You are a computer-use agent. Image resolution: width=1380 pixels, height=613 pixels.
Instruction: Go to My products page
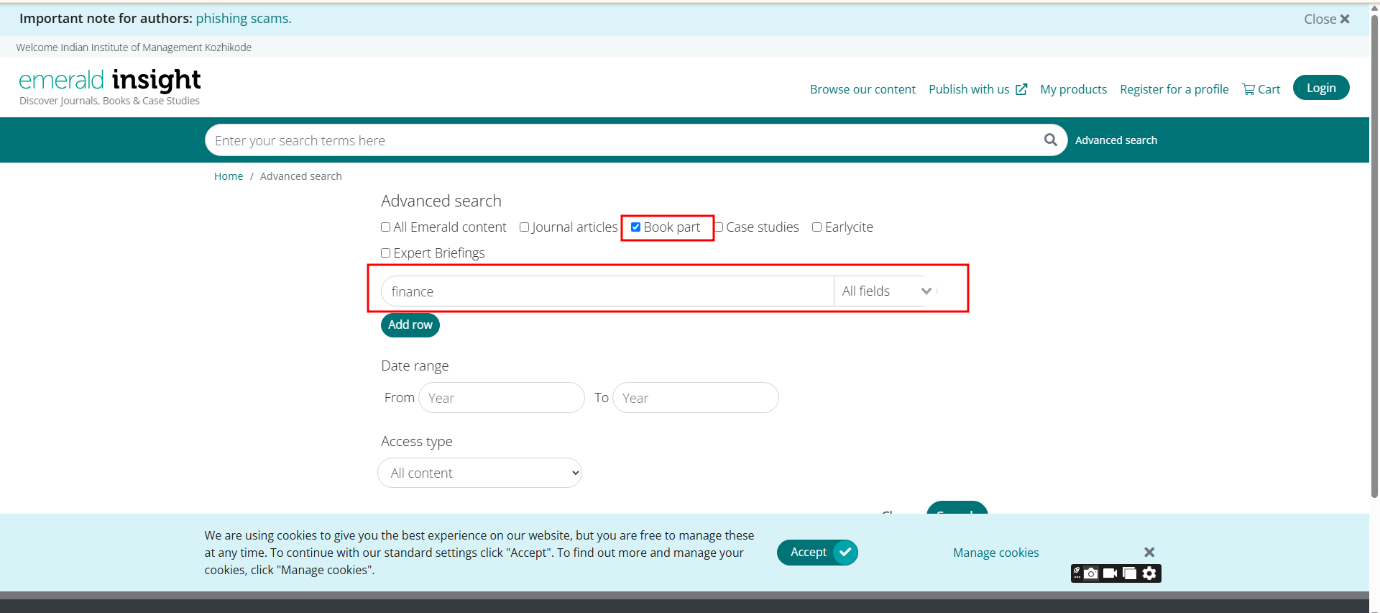[1073, 89]
